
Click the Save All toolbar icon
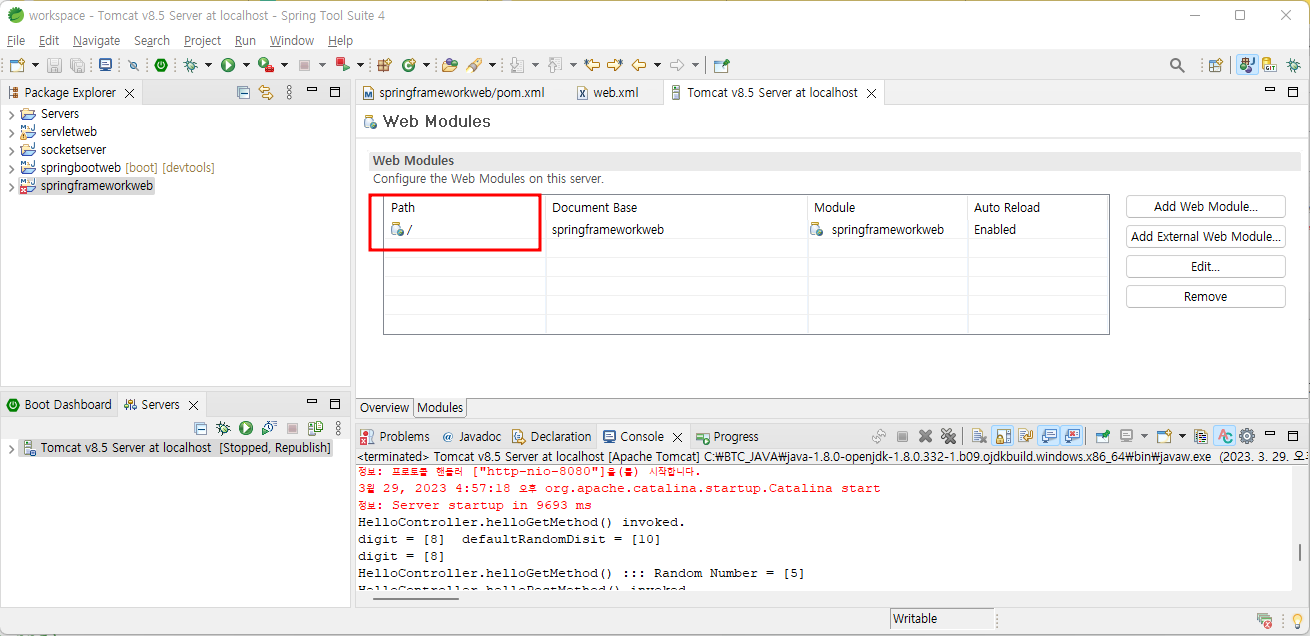(x=77, y=65)
